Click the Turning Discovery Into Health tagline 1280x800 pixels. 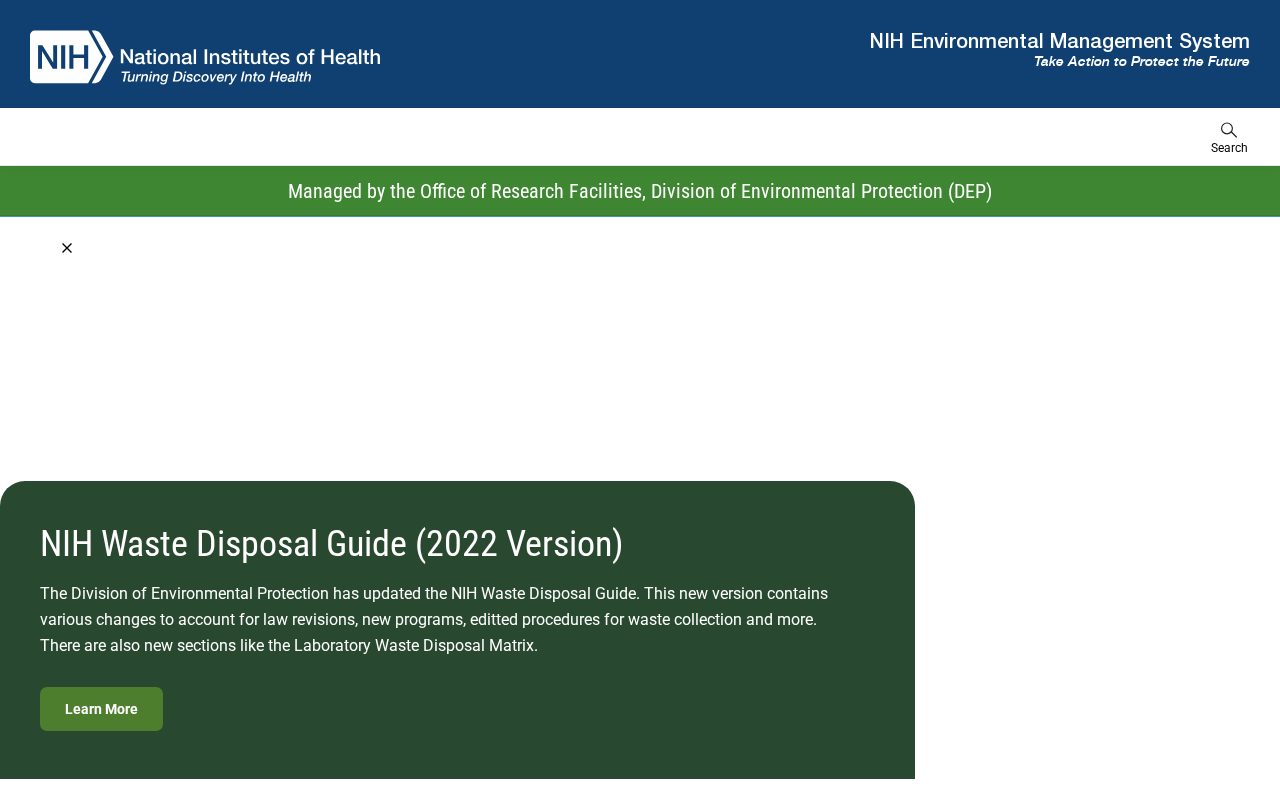coord(216,77)
